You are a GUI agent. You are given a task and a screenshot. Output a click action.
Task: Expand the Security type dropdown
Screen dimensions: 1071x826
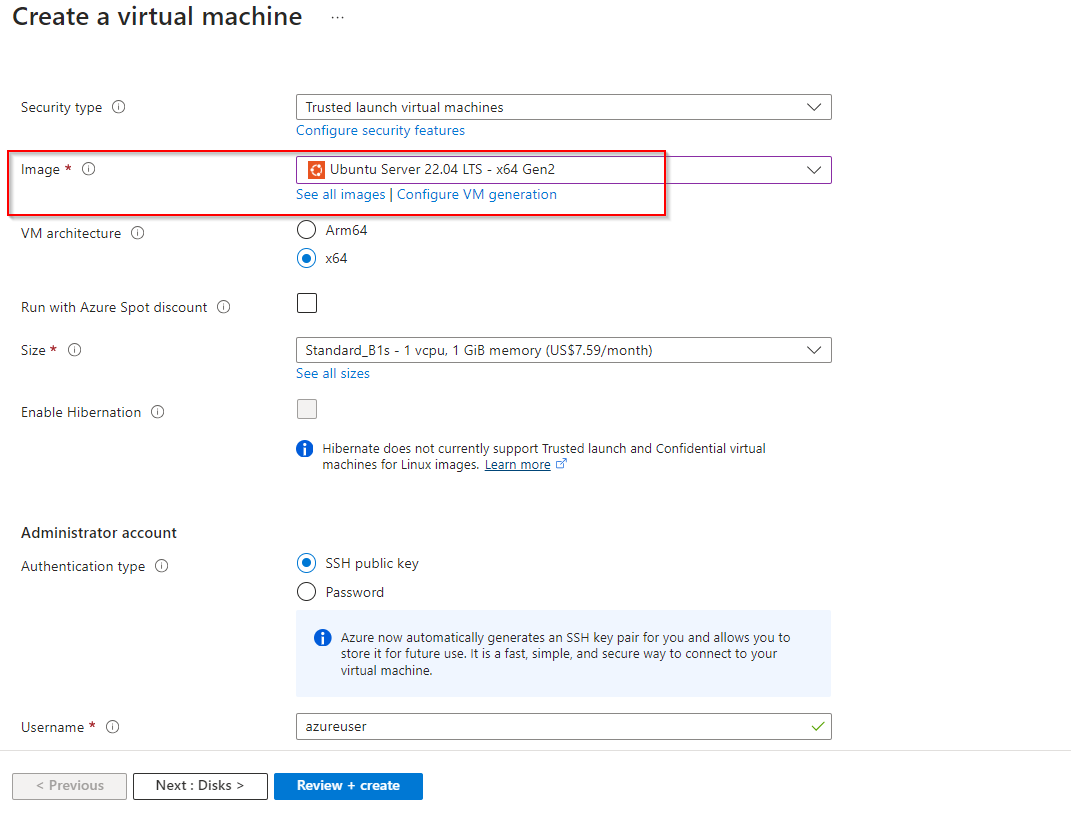pyautogui.click(x=563, y=107)
